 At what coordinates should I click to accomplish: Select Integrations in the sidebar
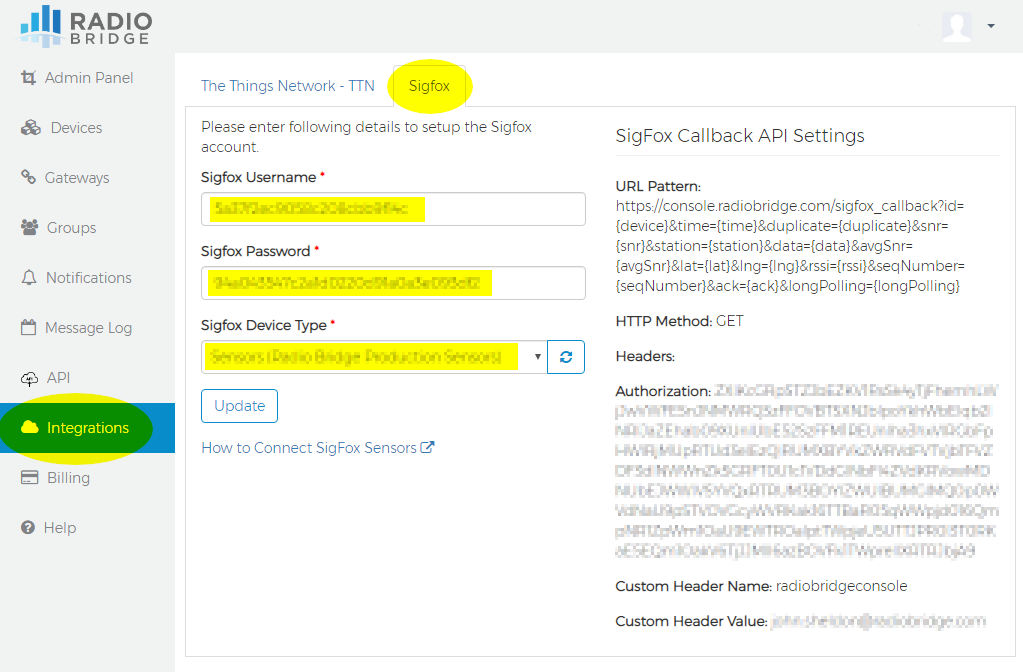pyautogui.click(x=87, y=428)
